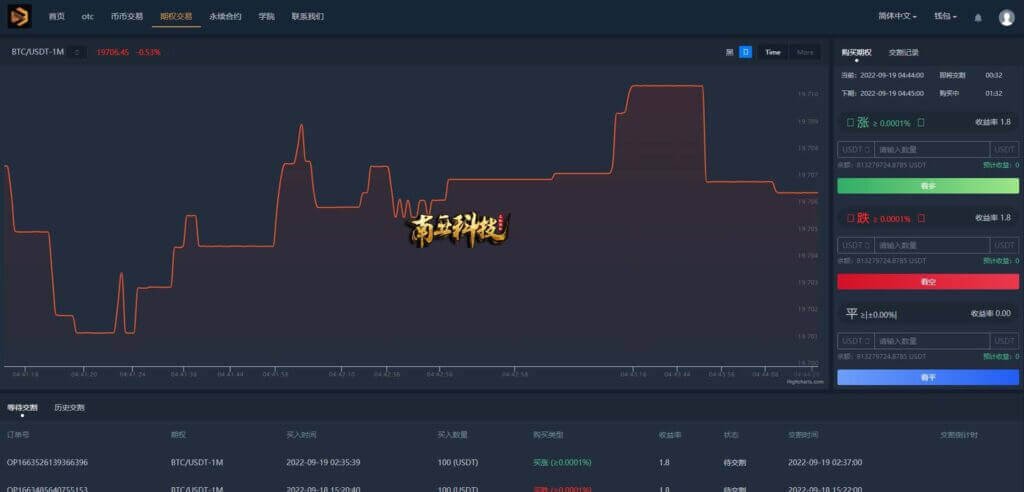
Task: Open the user avatar profile
Action: point(1006,17)
